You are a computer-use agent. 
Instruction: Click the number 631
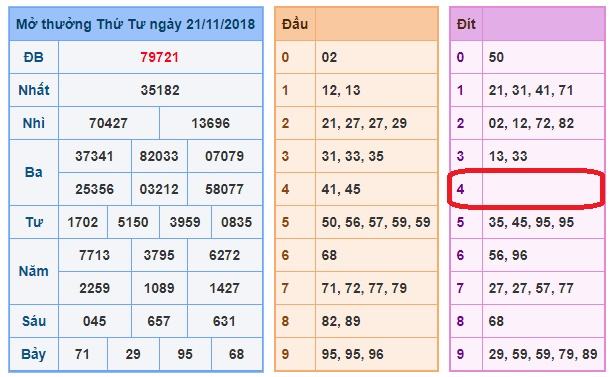(224, 321)
